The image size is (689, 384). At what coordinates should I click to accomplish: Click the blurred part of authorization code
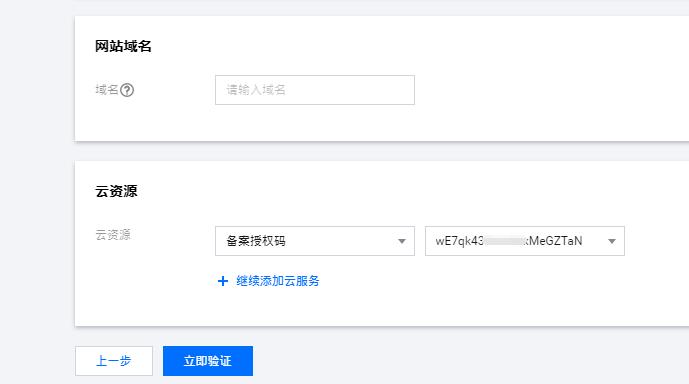click(x=504, y=241)
